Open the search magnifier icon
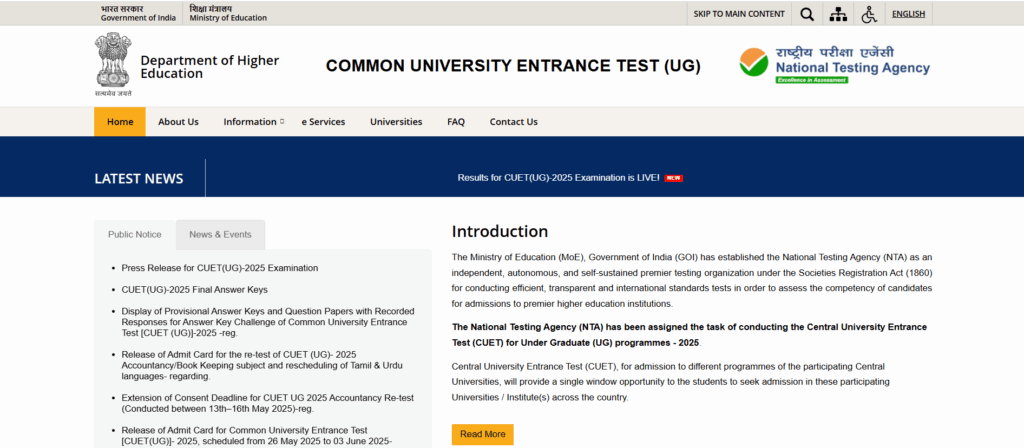 [x=807, y=14]
